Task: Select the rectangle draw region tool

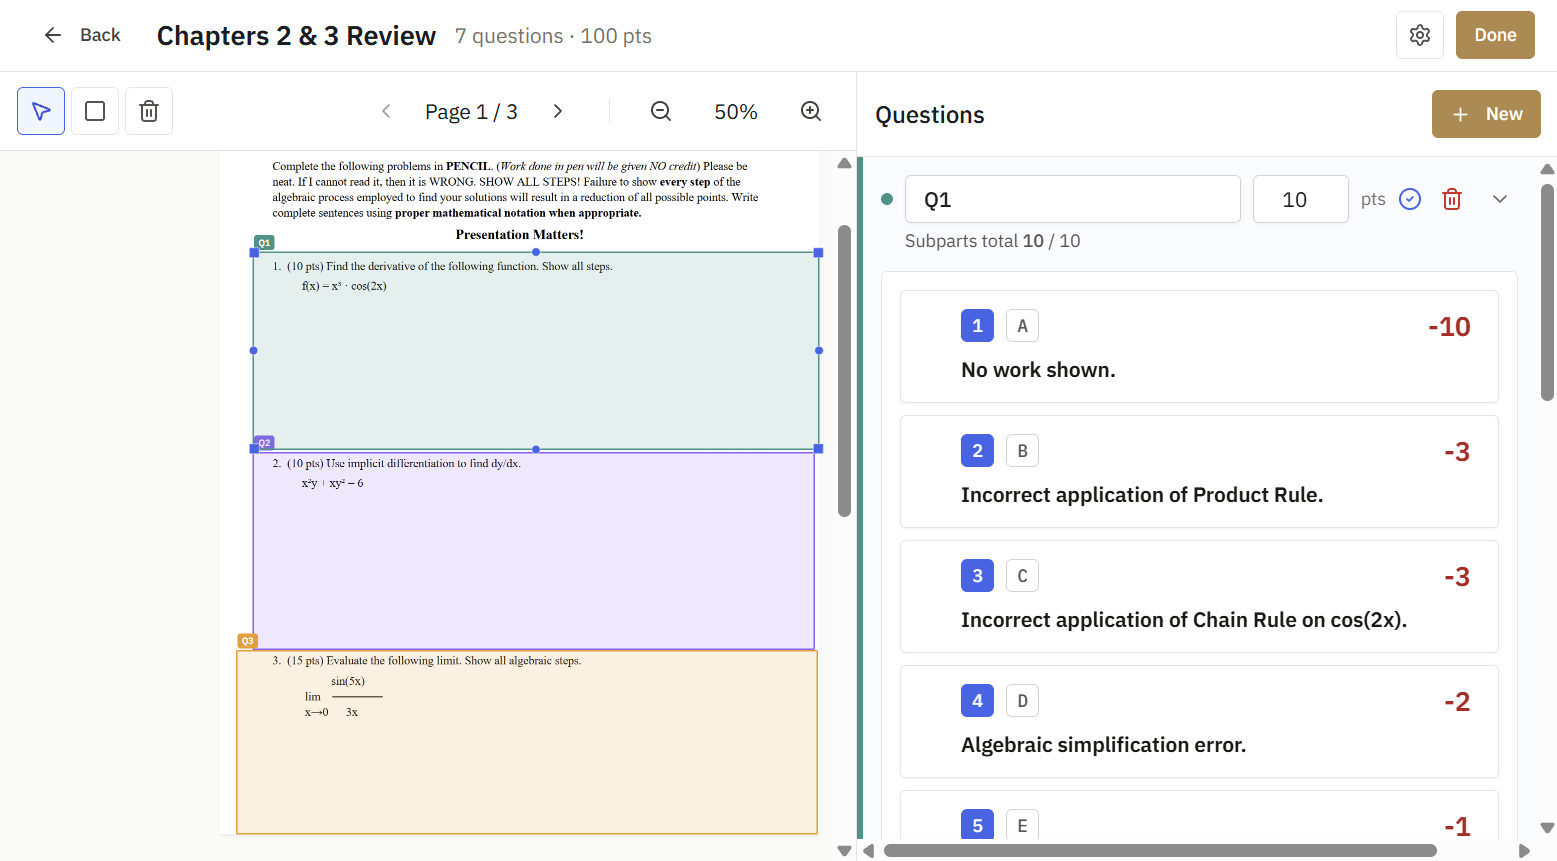Action: (x=95, y=111)
